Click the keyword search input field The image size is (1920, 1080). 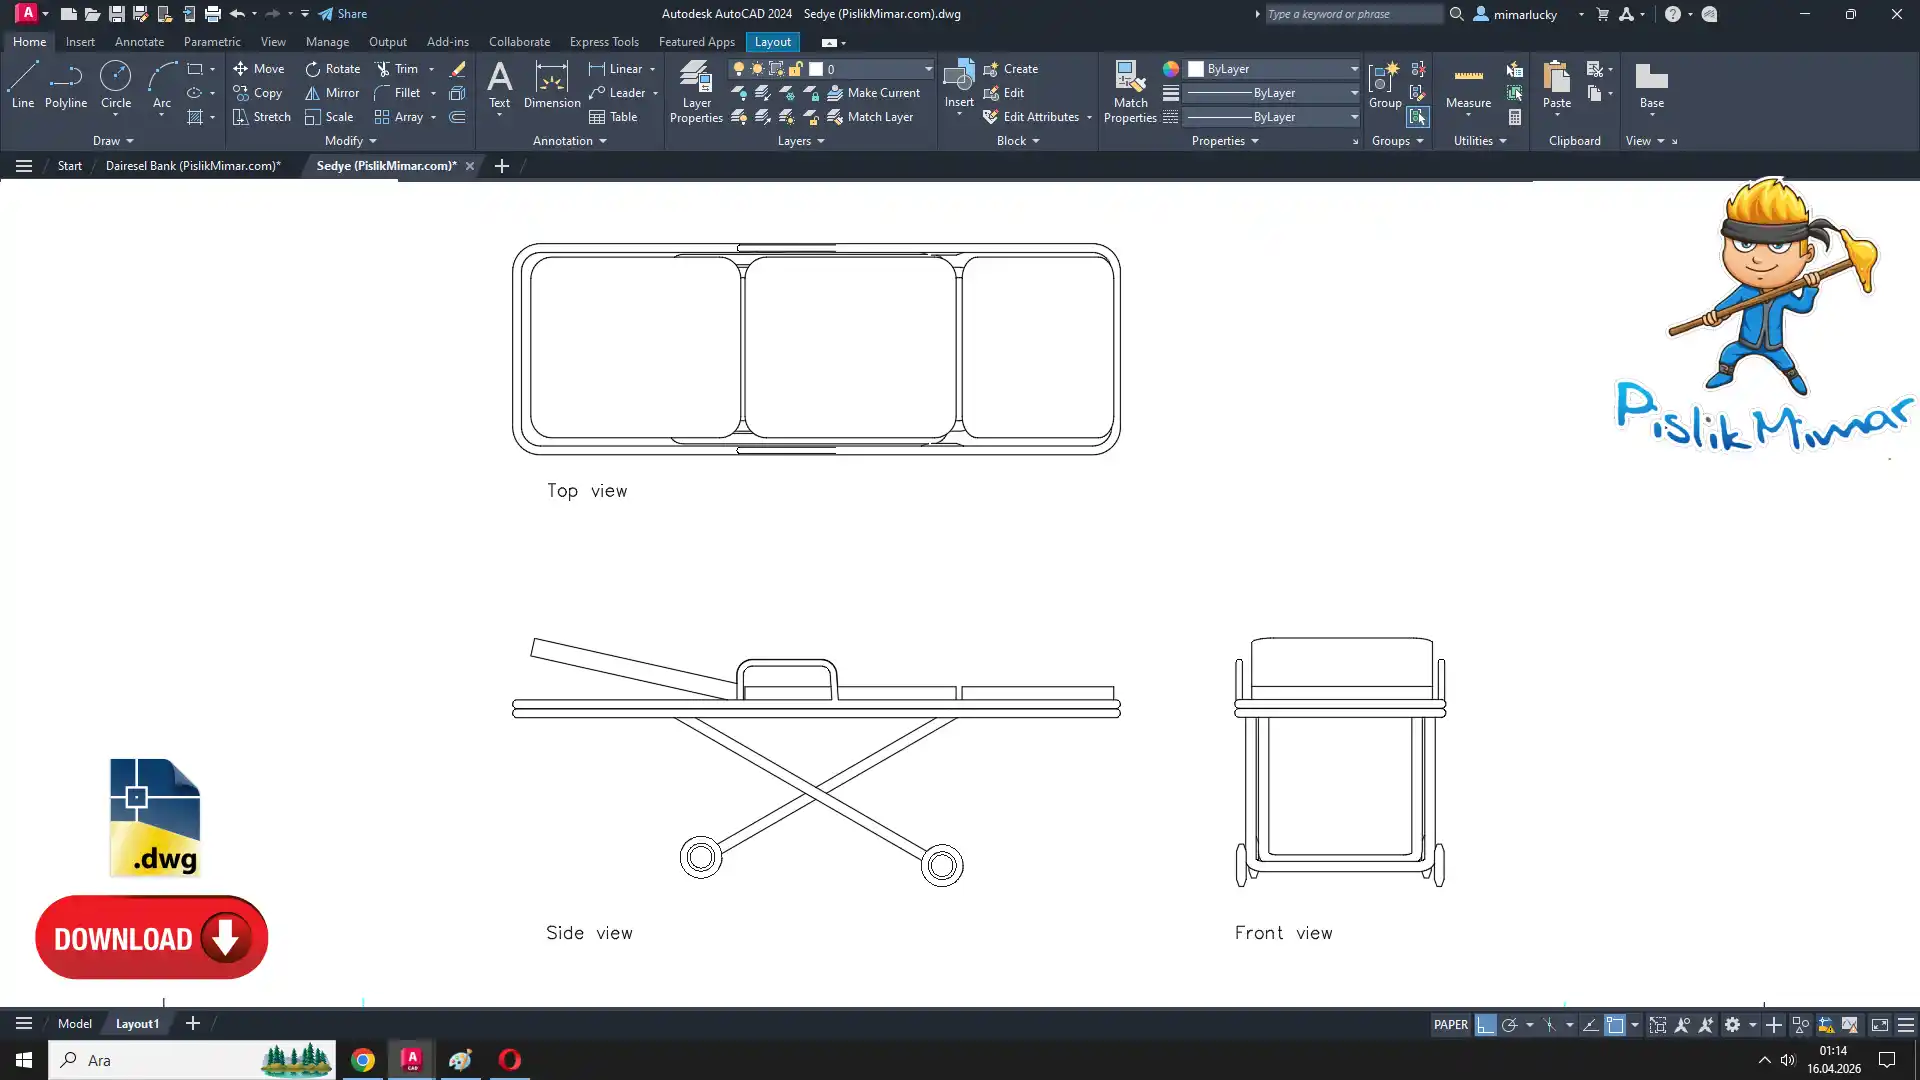(1352, 14)
